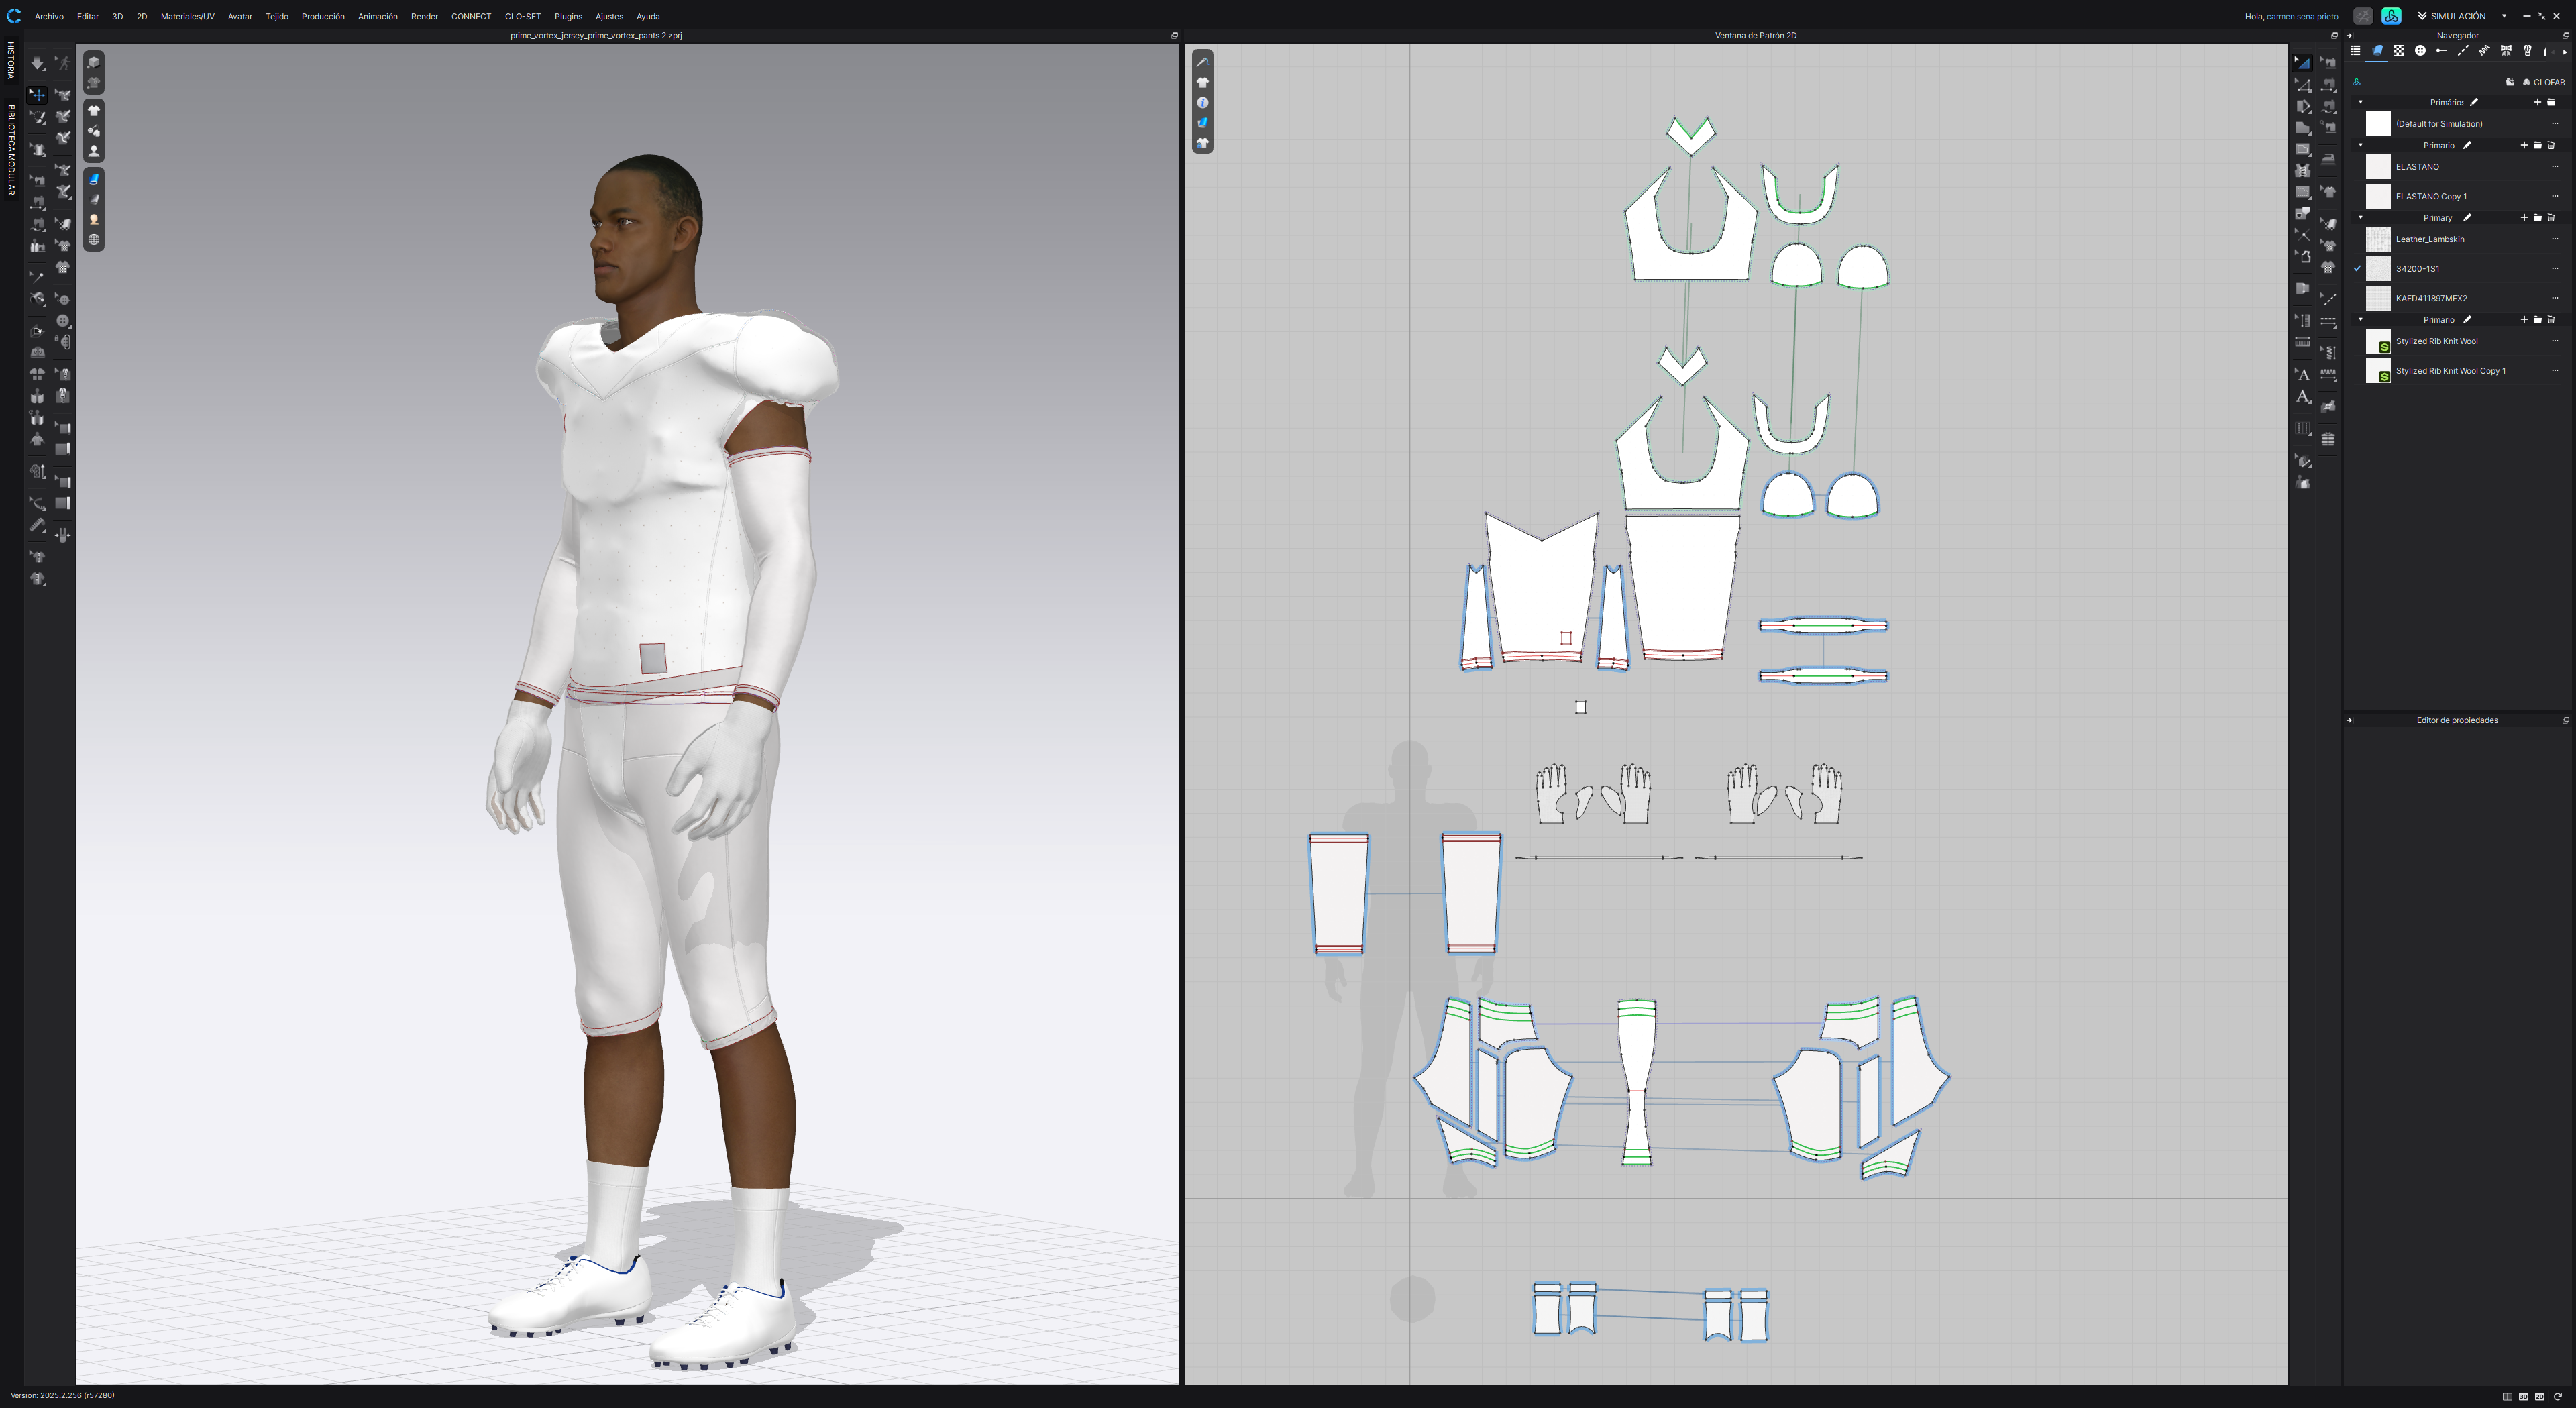Screen dimensions: 2576x1408
Task: Open the Materiales/UV menu
Action: point(187,16)
